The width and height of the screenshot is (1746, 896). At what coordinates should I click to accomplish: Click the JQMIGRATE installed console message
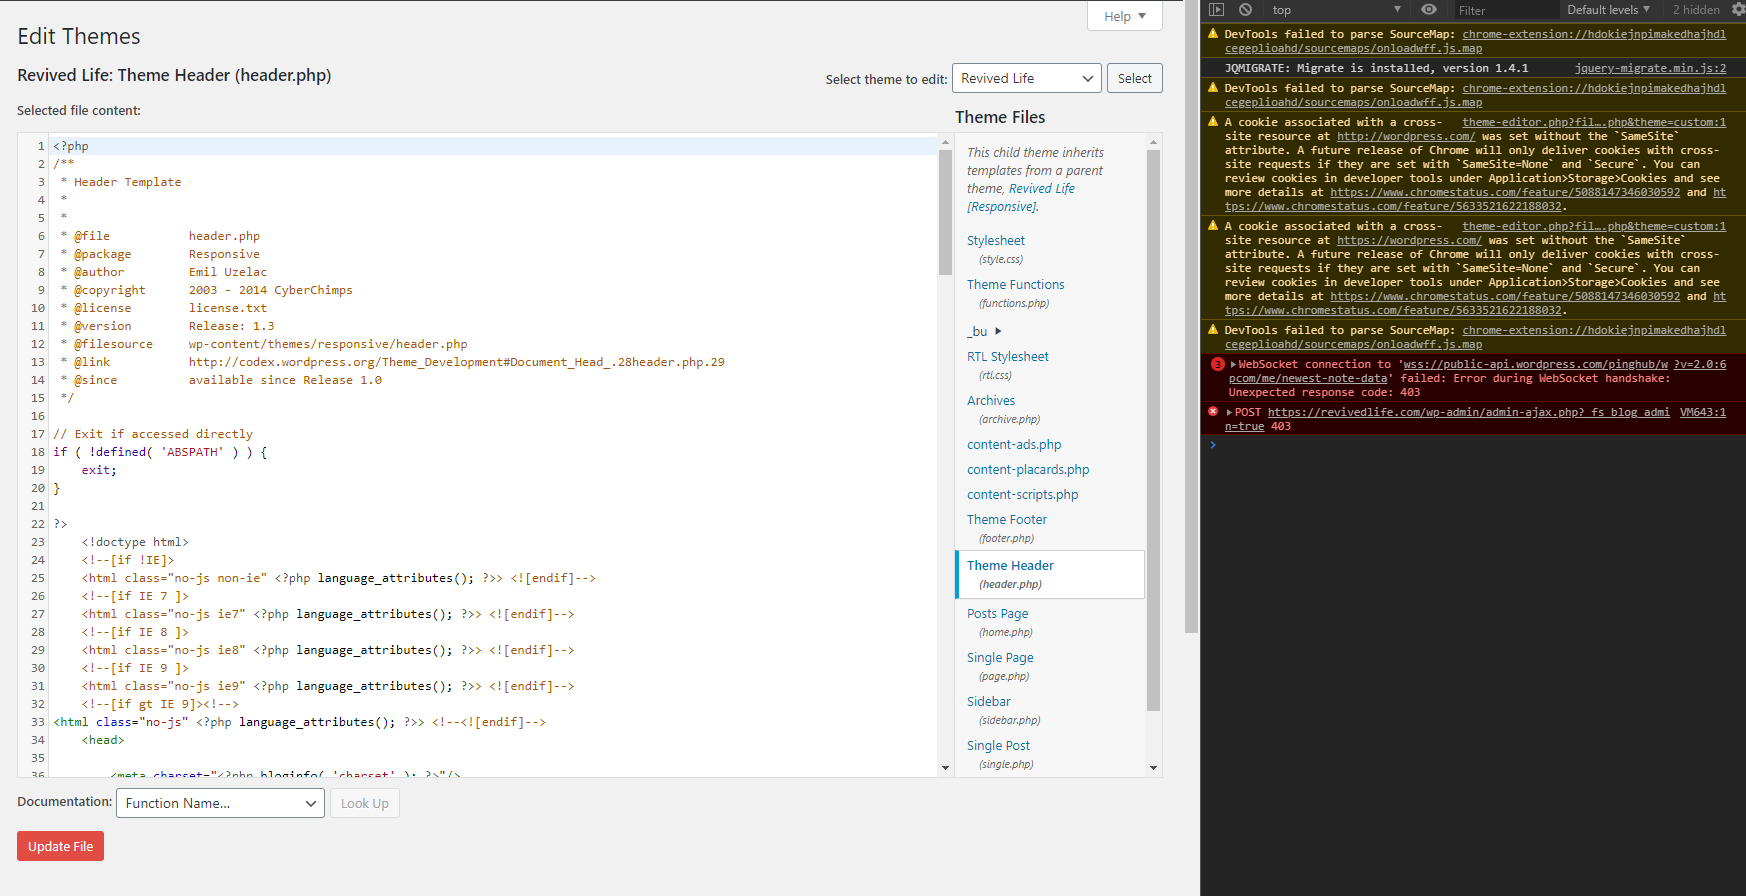[1376, 69]
